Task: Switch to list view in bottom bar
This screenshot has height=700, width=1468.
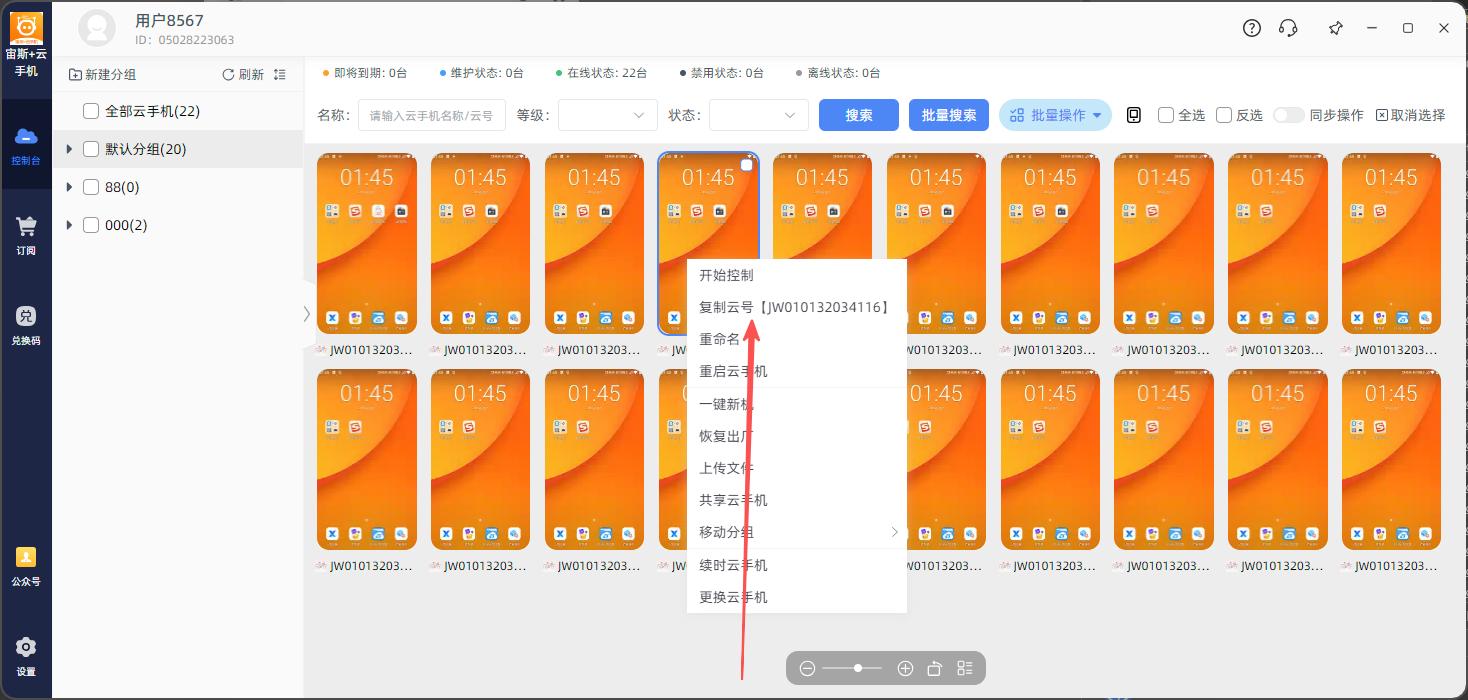Action: 965,668
